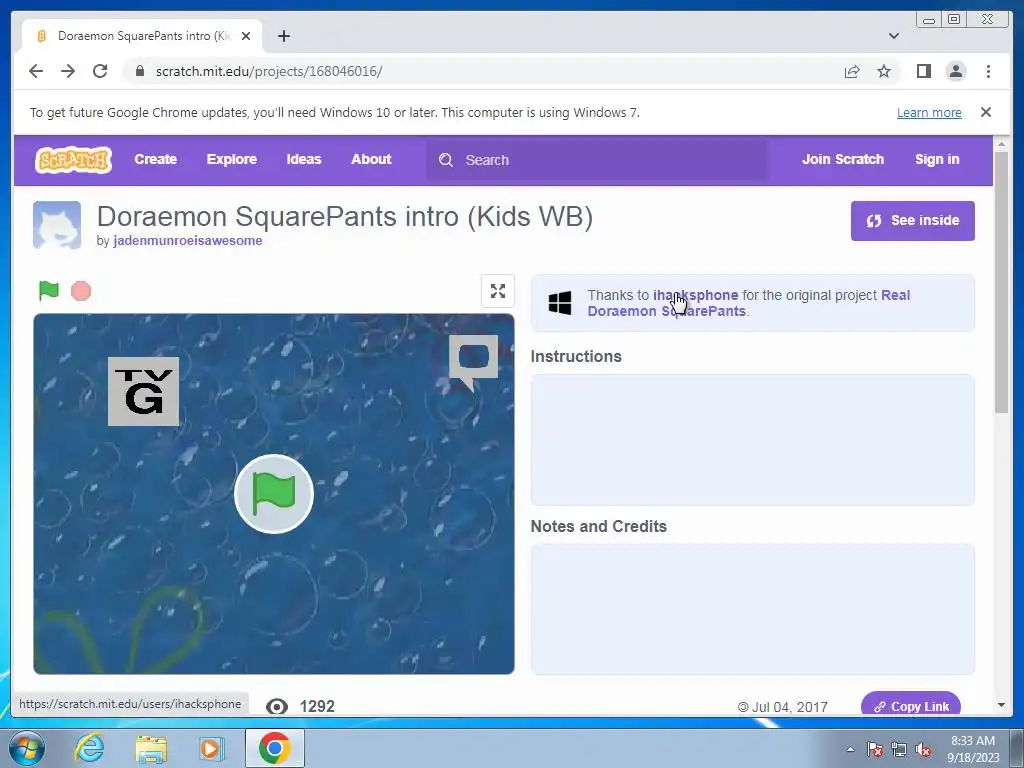The image size is (1024, 768).
Task: Open ihacksphone user link
Action: pyautogui.click(x=696, y=295)
